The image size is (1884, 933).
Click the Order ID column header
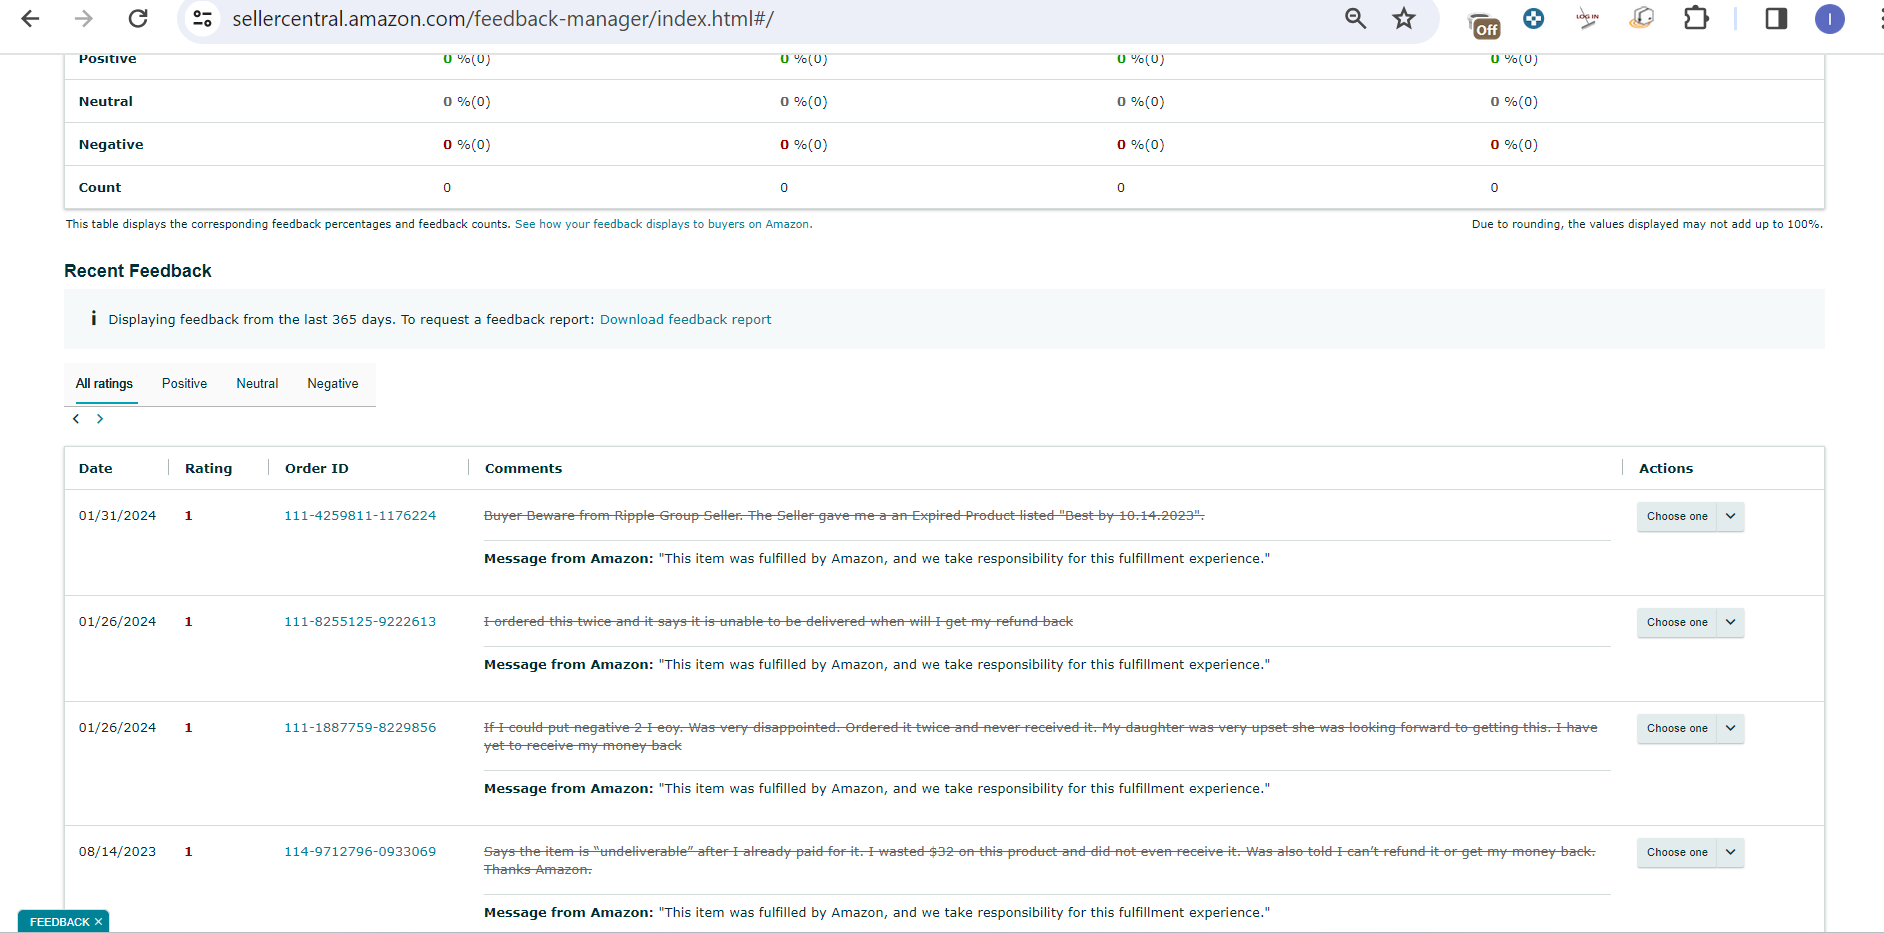pyautogui.click(x=317, y=468)
